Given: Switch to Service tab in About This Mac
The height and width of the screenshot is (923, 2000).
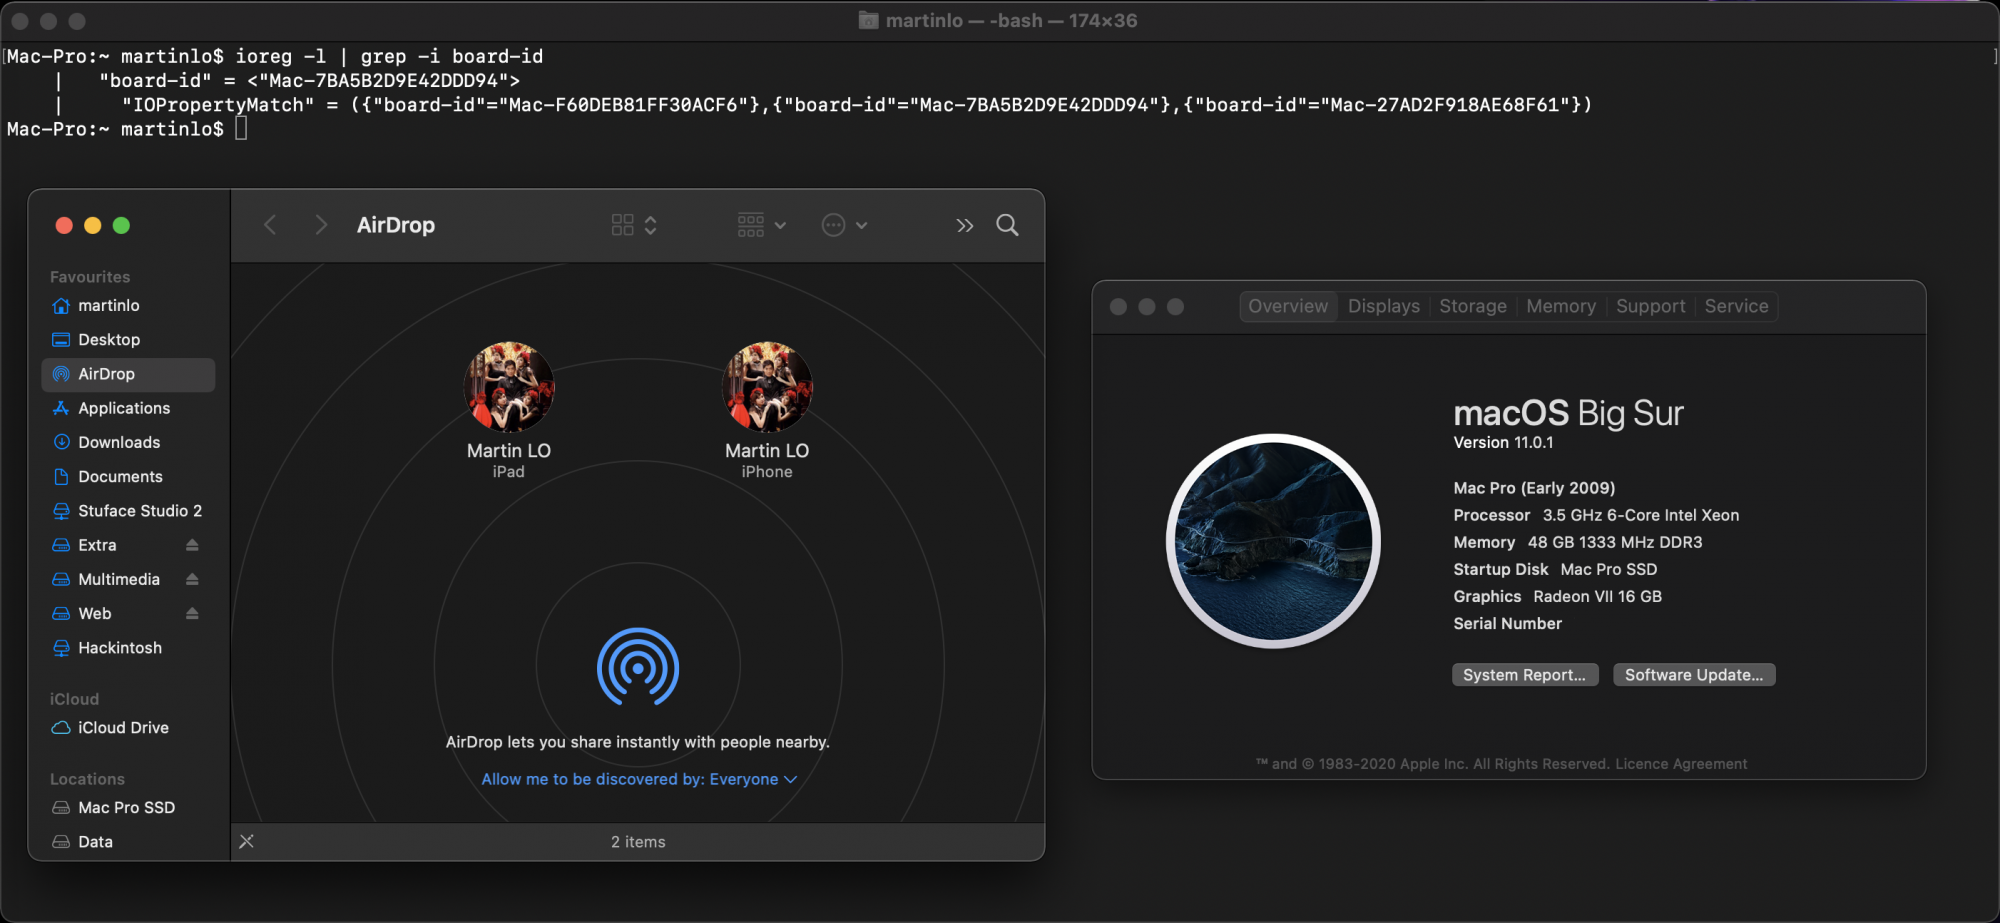Looking at the screenshot, I should [1737, 306].
